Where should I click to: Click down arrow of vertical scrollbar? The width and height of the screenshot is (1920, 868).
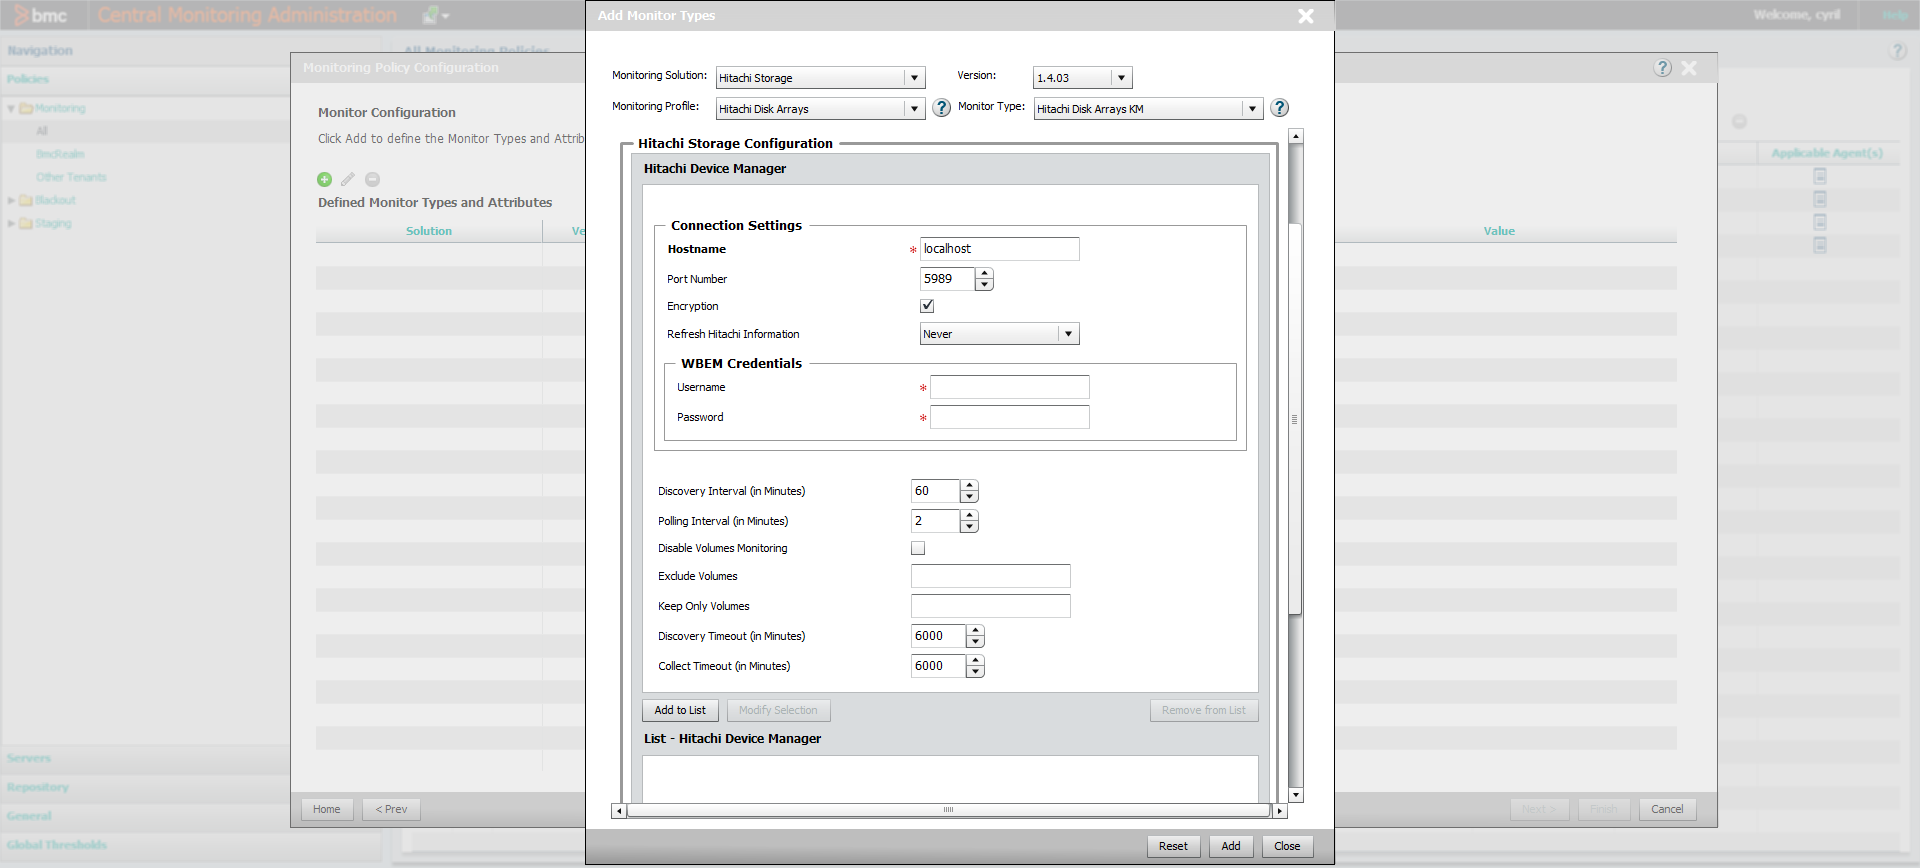tap(1296, 795)
